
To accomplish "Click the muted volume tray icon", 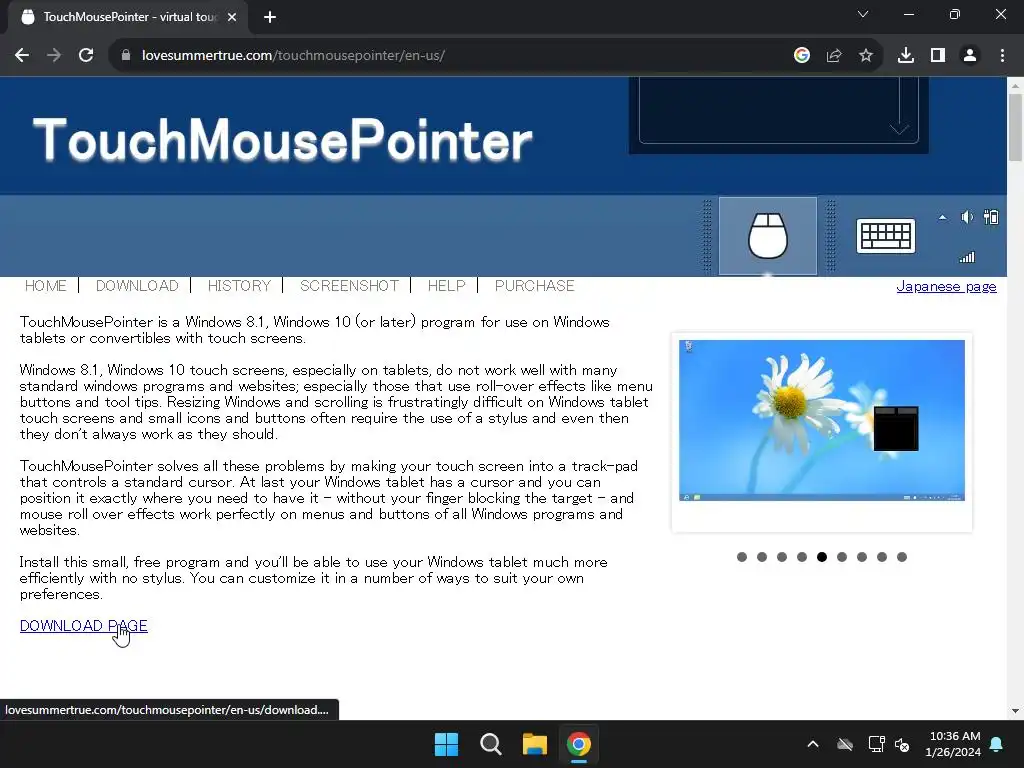I will coord(903,744).
